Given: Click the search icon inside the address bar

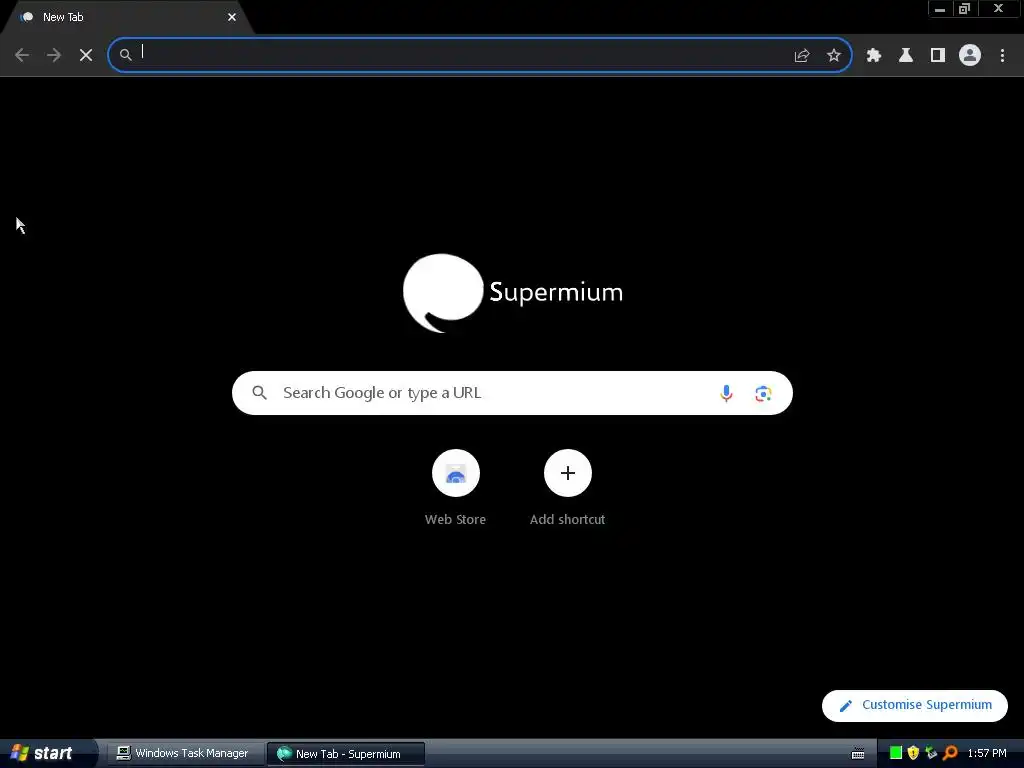Looking at the screenshot, I should pos(125,55).
